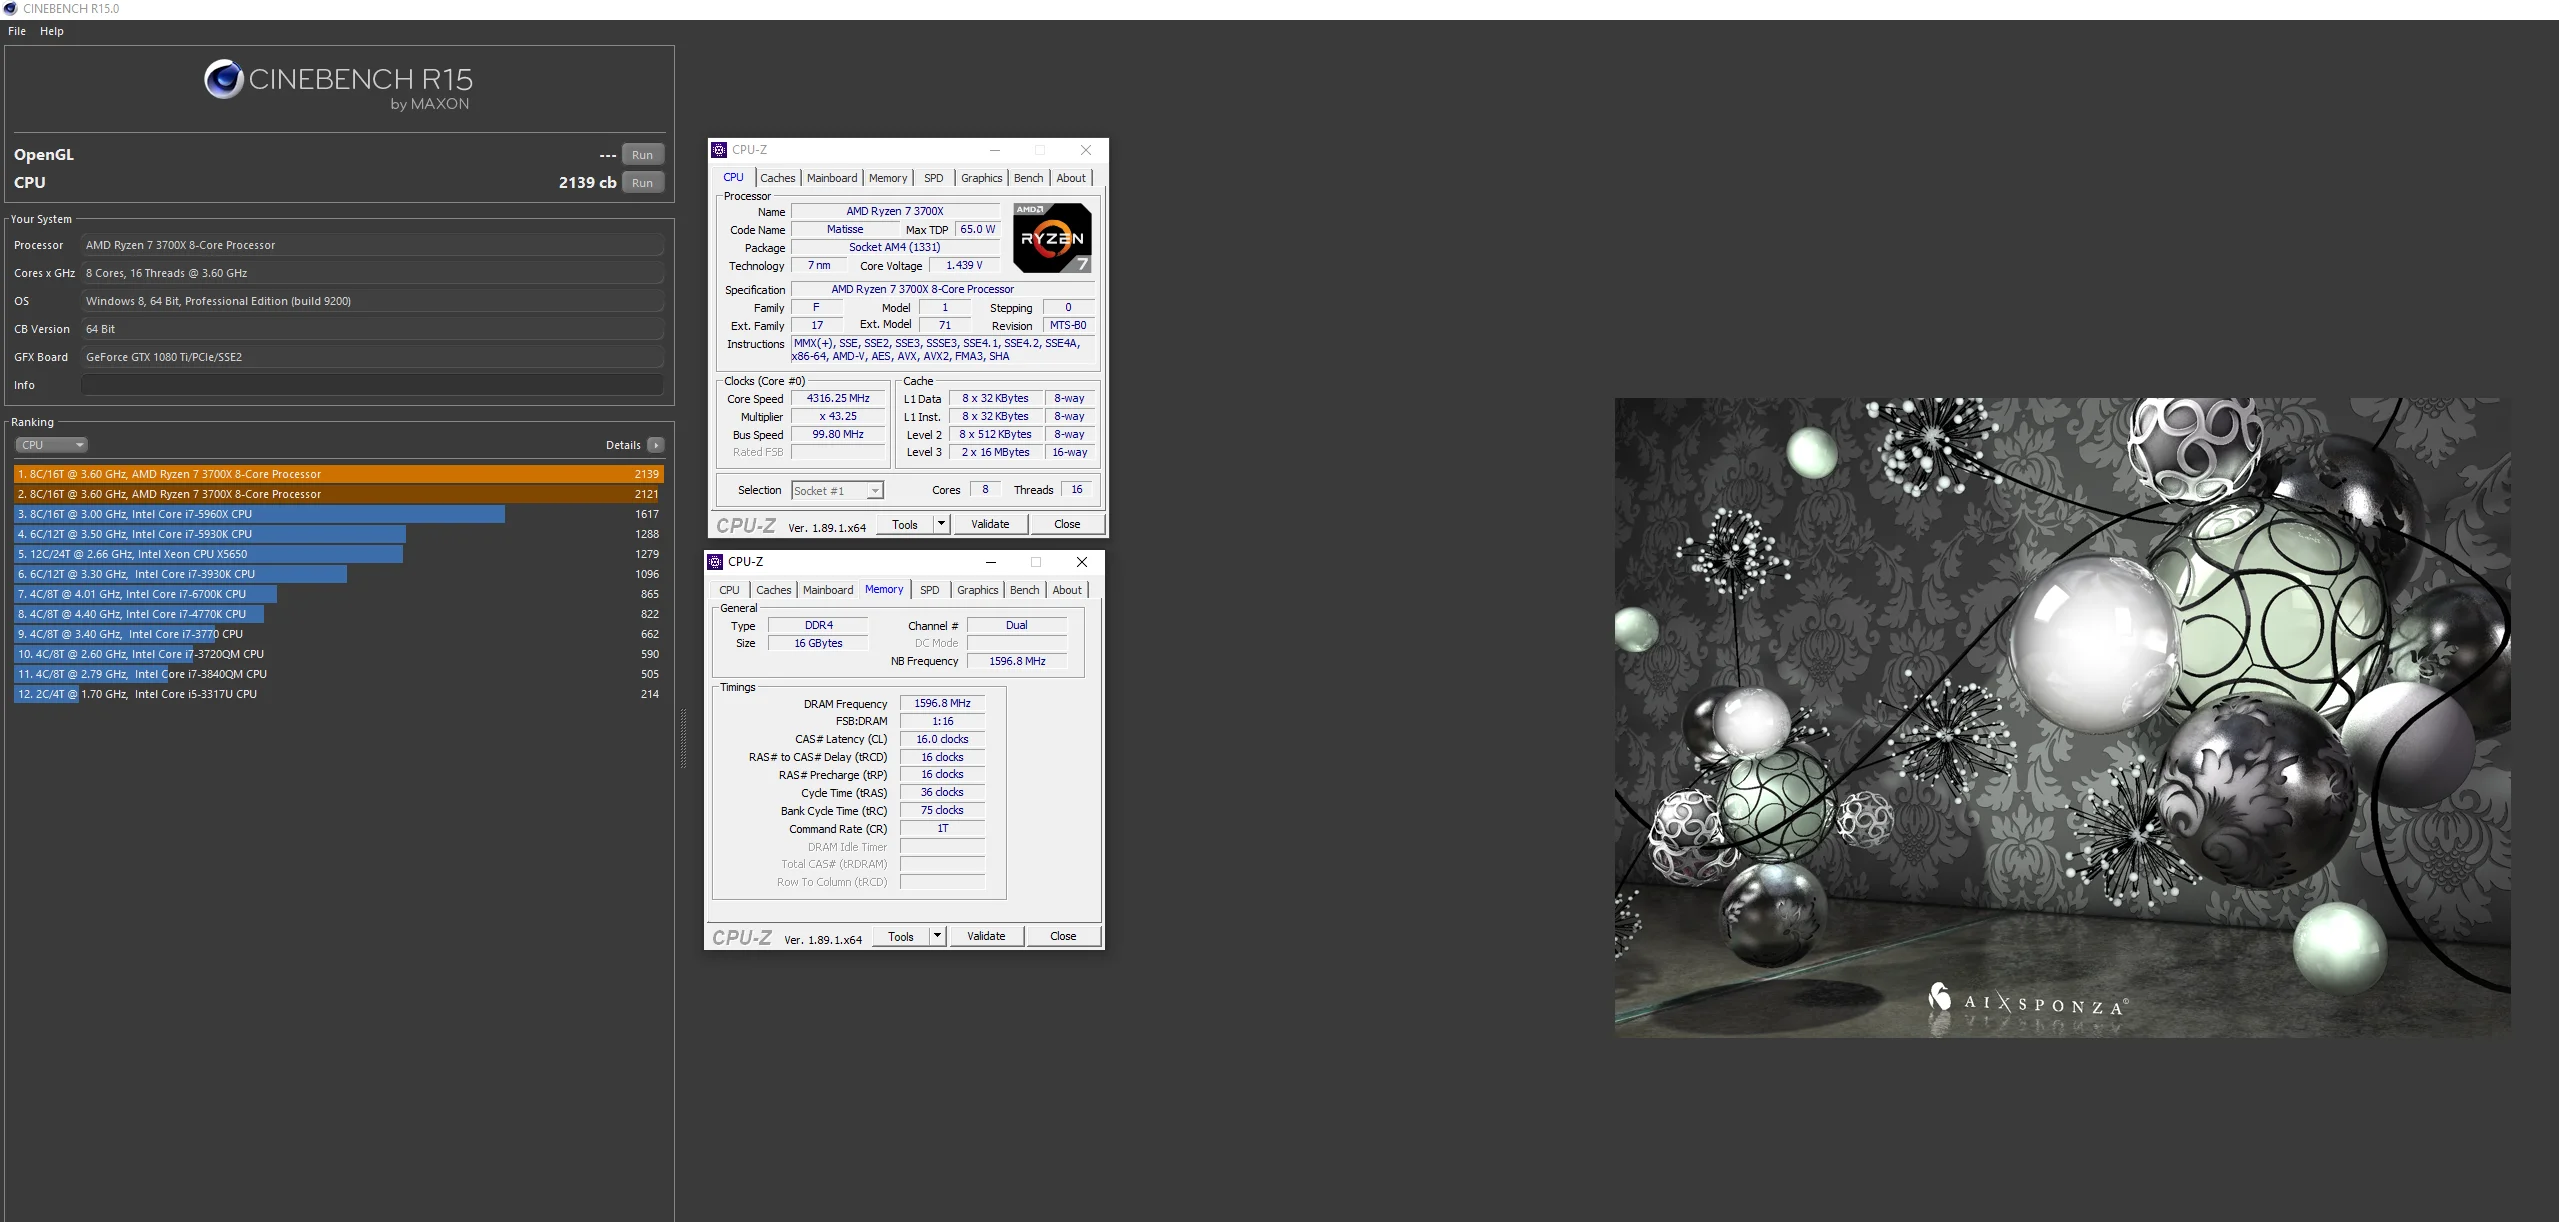Click the Cinebench R15 logo sphere

click(x=224, y=79)
